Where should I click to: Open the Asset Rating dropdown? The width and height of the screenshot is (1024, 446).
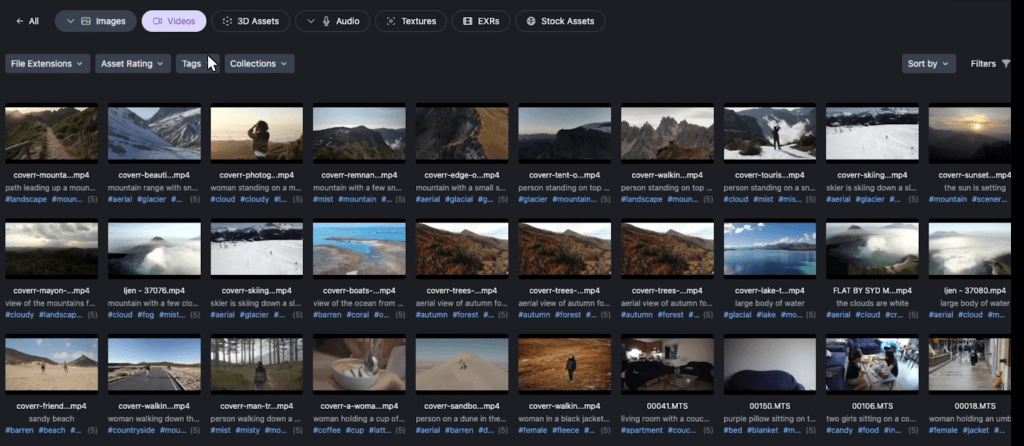pos(133,64)
